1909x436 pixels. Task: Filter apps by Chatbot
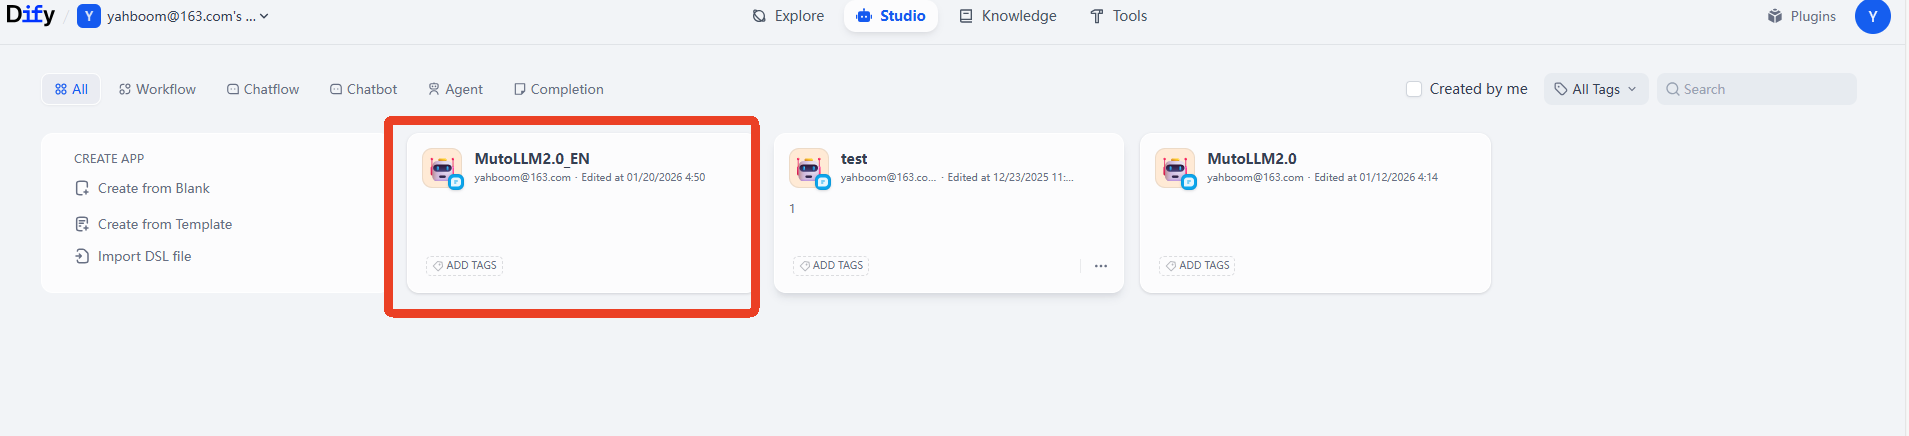363,89
